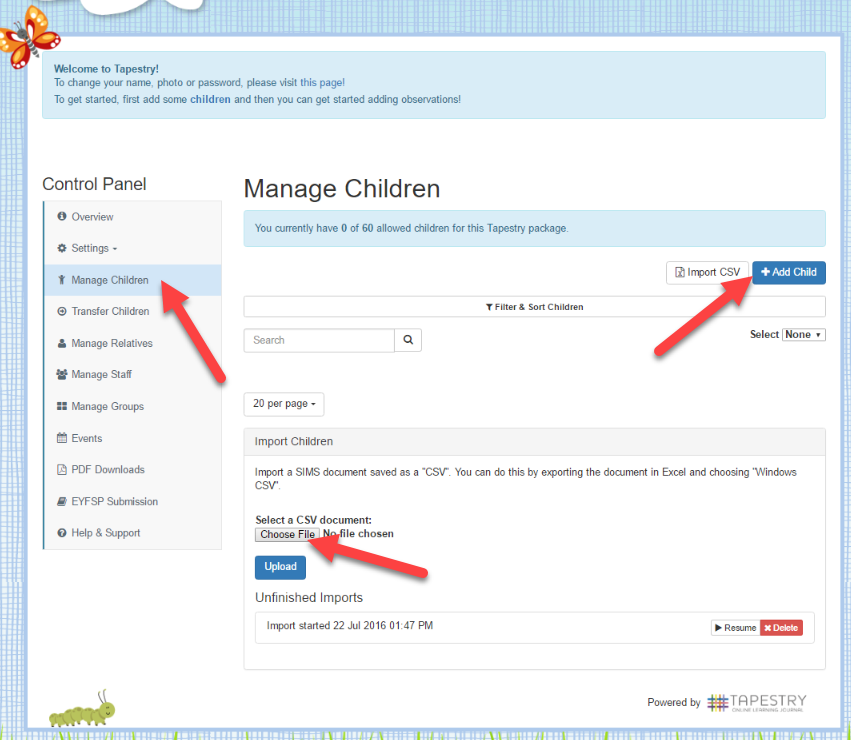Viewport: 851px width, 740px height.
Task: Click the magnifying glass search button
Action: coord(408,340)
